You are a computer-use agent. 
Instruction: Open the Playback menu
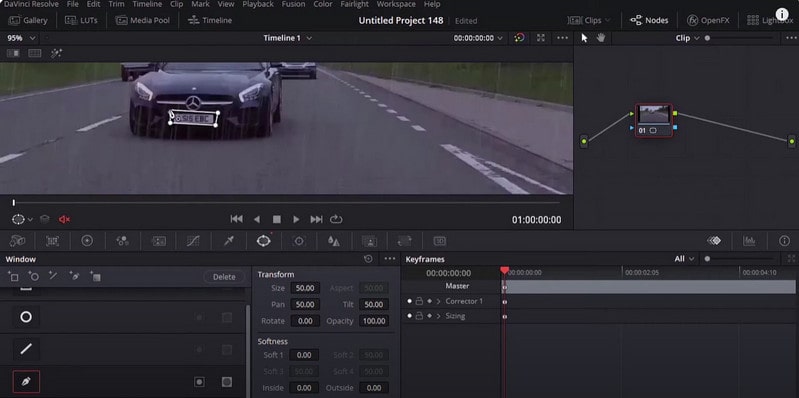[x=257, y=4]
